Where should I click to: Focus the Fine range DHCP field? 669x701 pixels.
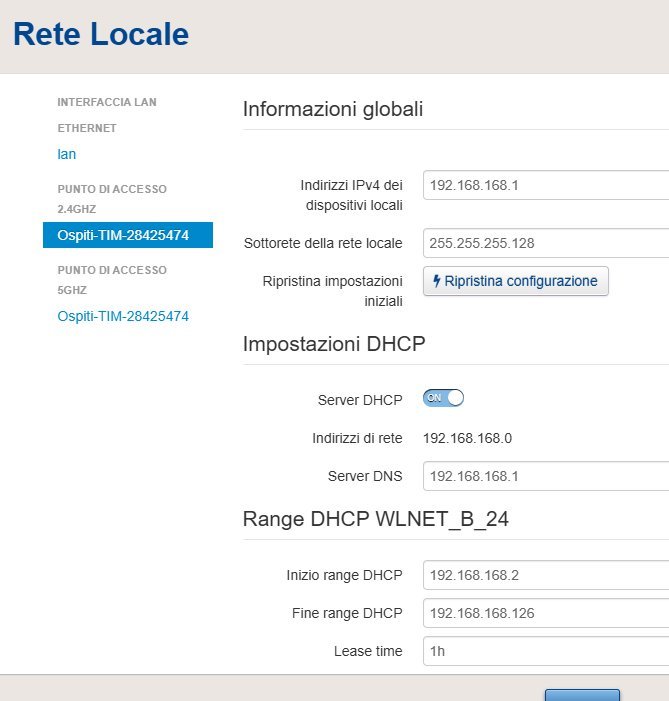[545, 613]
